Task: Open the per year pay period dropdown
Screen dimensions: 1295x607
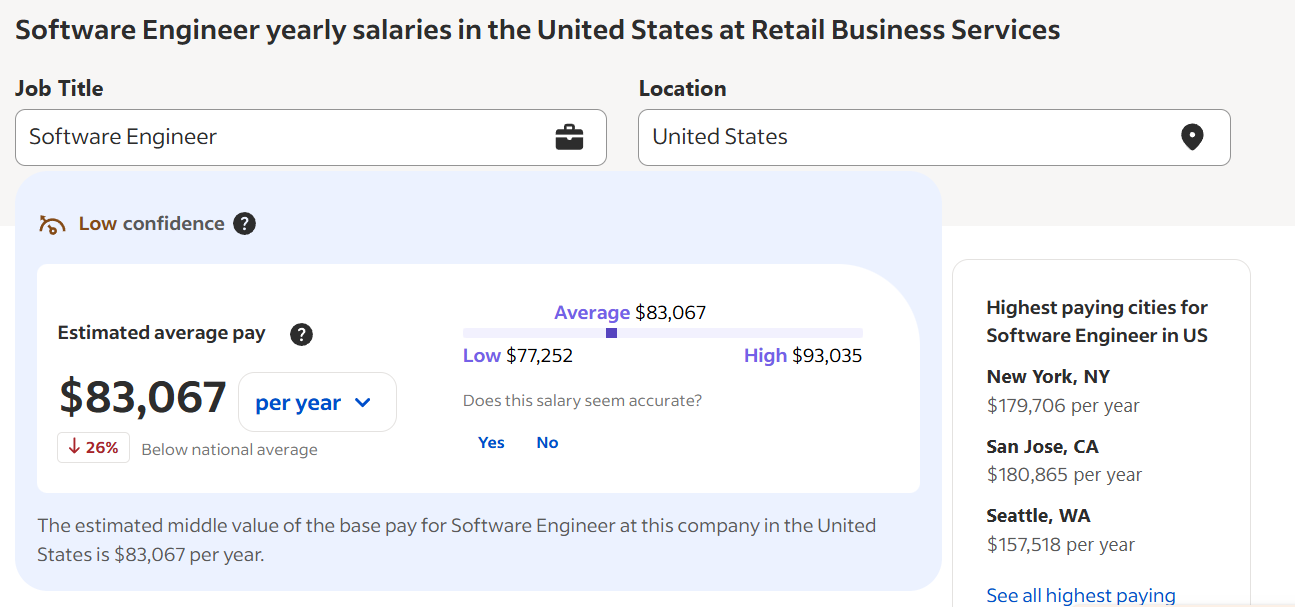Action: click(317, 401)
